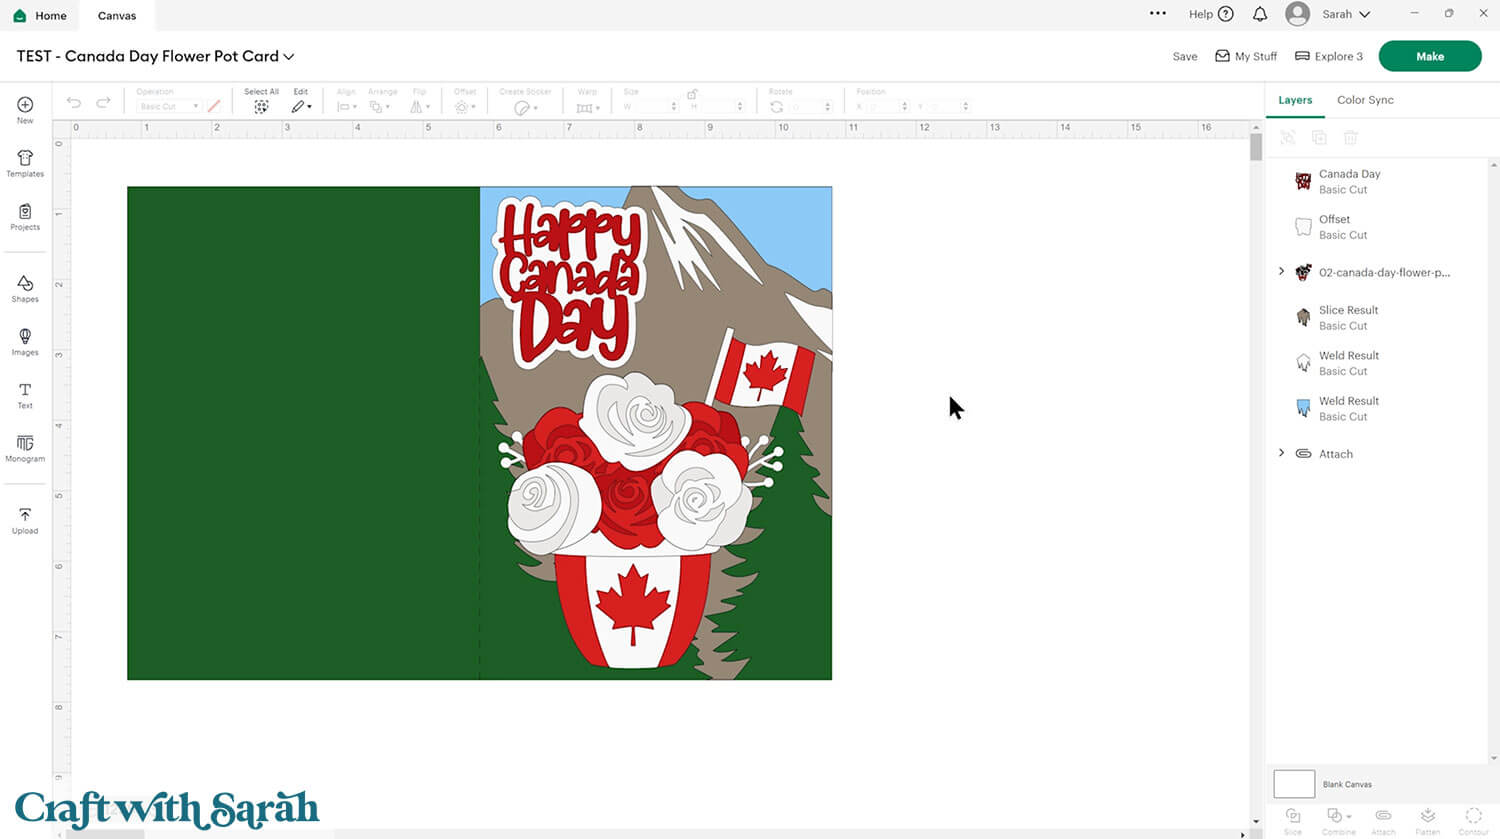This screenshot has width=1500, height=839.
Task: Select the Happy Canada Day text on canvas
Action: click(571, 281)
